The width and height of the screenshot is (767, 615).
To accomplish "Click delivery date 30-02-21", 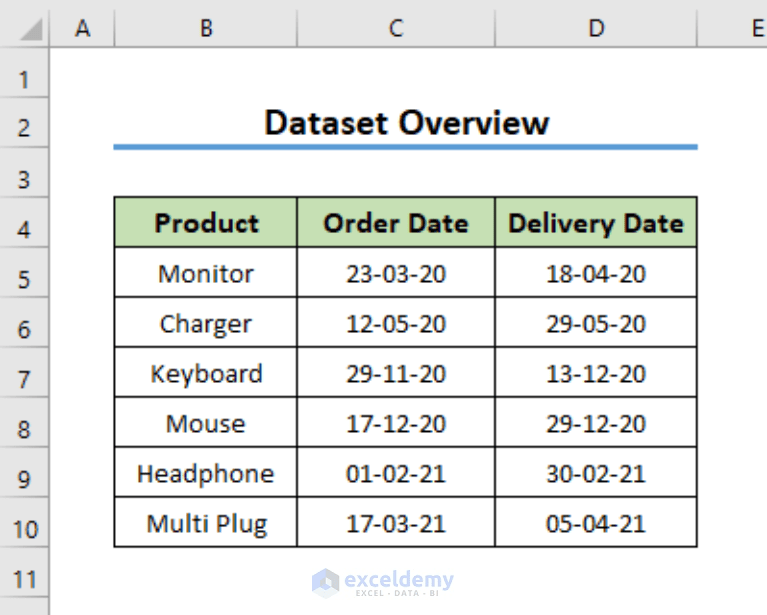I will pos(596,473).
